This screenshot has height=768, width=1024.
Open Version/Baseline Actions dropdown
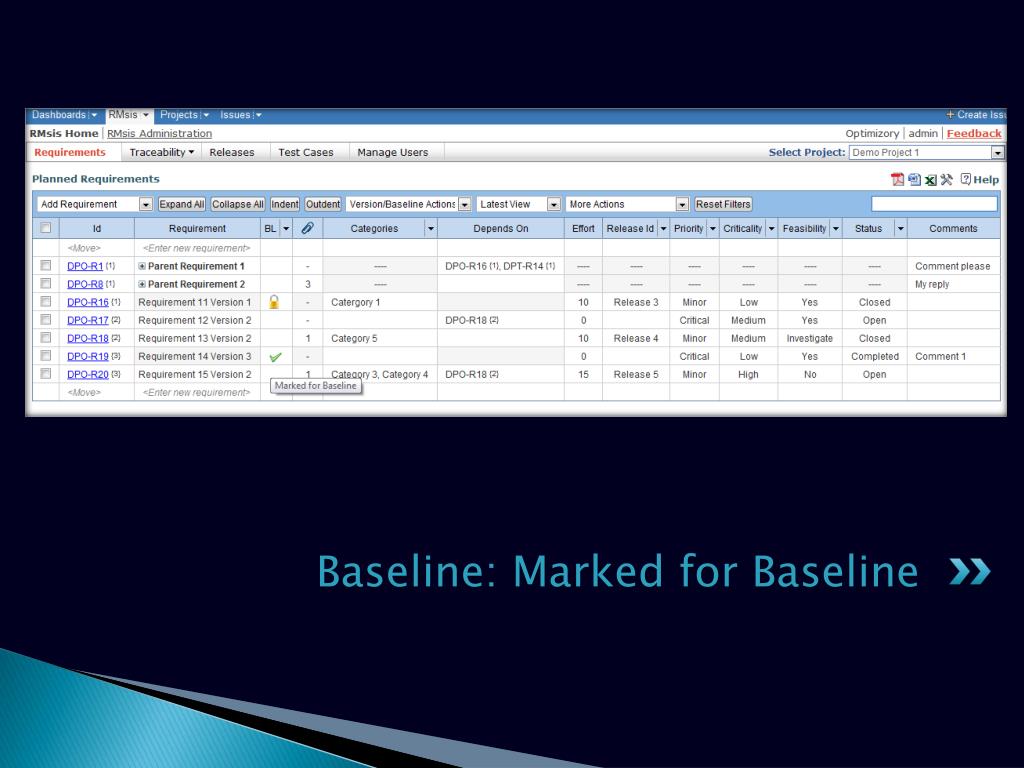click(408, 204)
